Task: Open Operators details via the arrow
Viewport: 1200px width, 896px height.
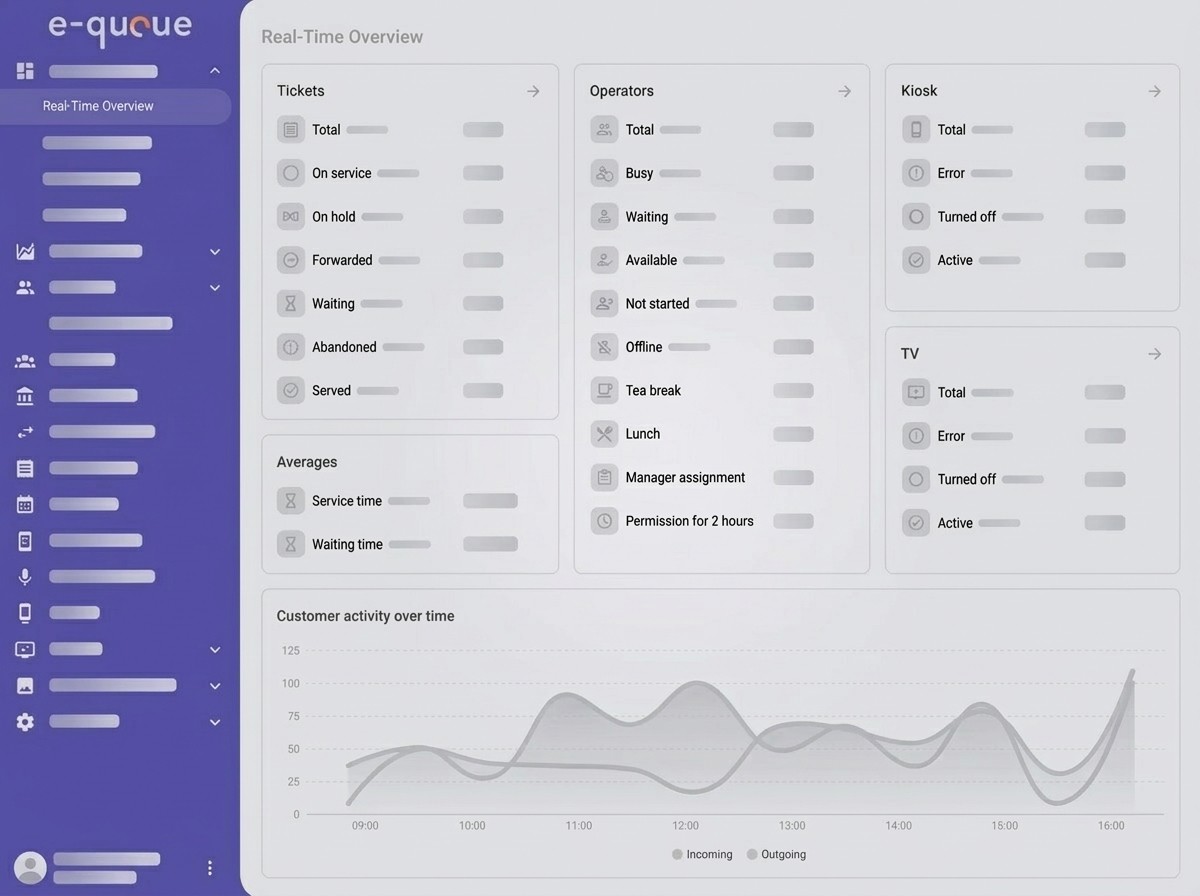Action: tap(844, 91)
